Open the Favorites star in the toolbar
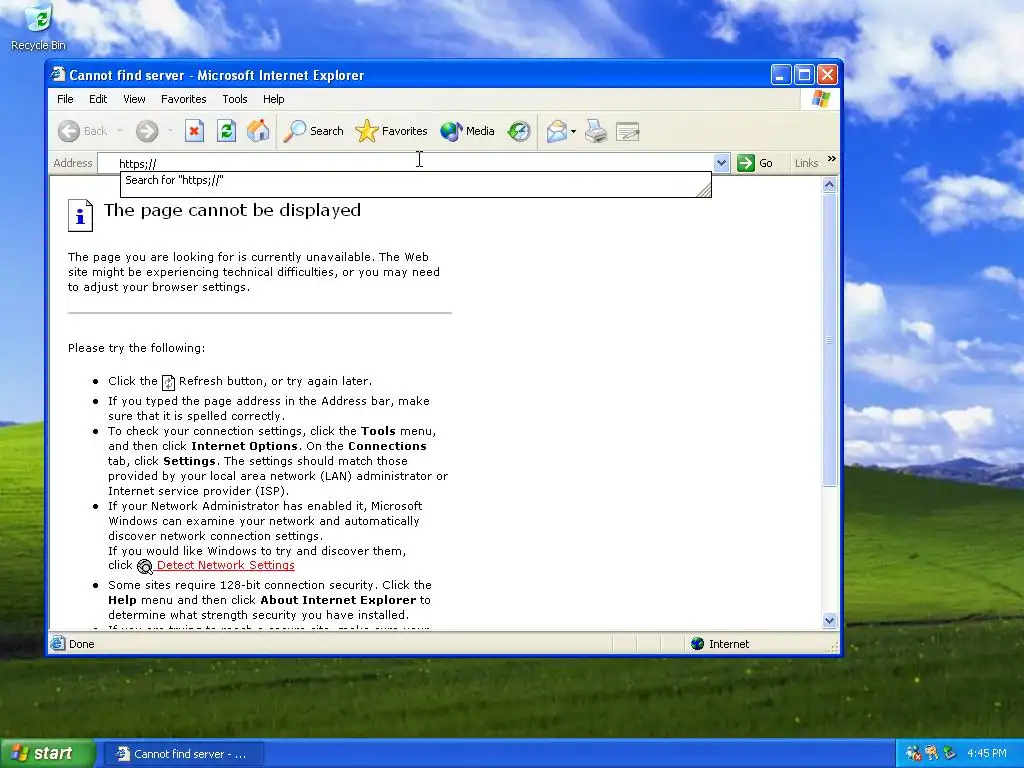Image resolution: width=1024 pixels, height=768 pixels. point(391,131)
